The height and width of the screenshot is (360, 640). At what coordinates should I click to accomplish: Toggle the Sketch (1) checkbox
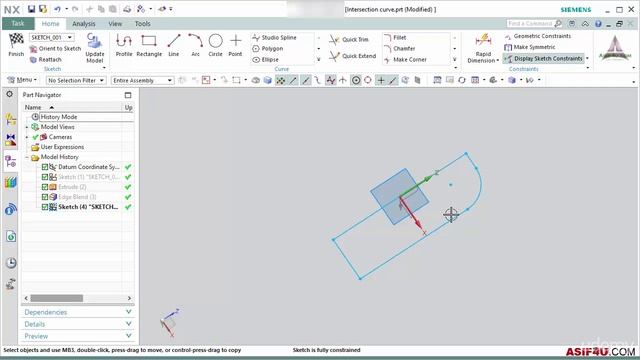45,177
